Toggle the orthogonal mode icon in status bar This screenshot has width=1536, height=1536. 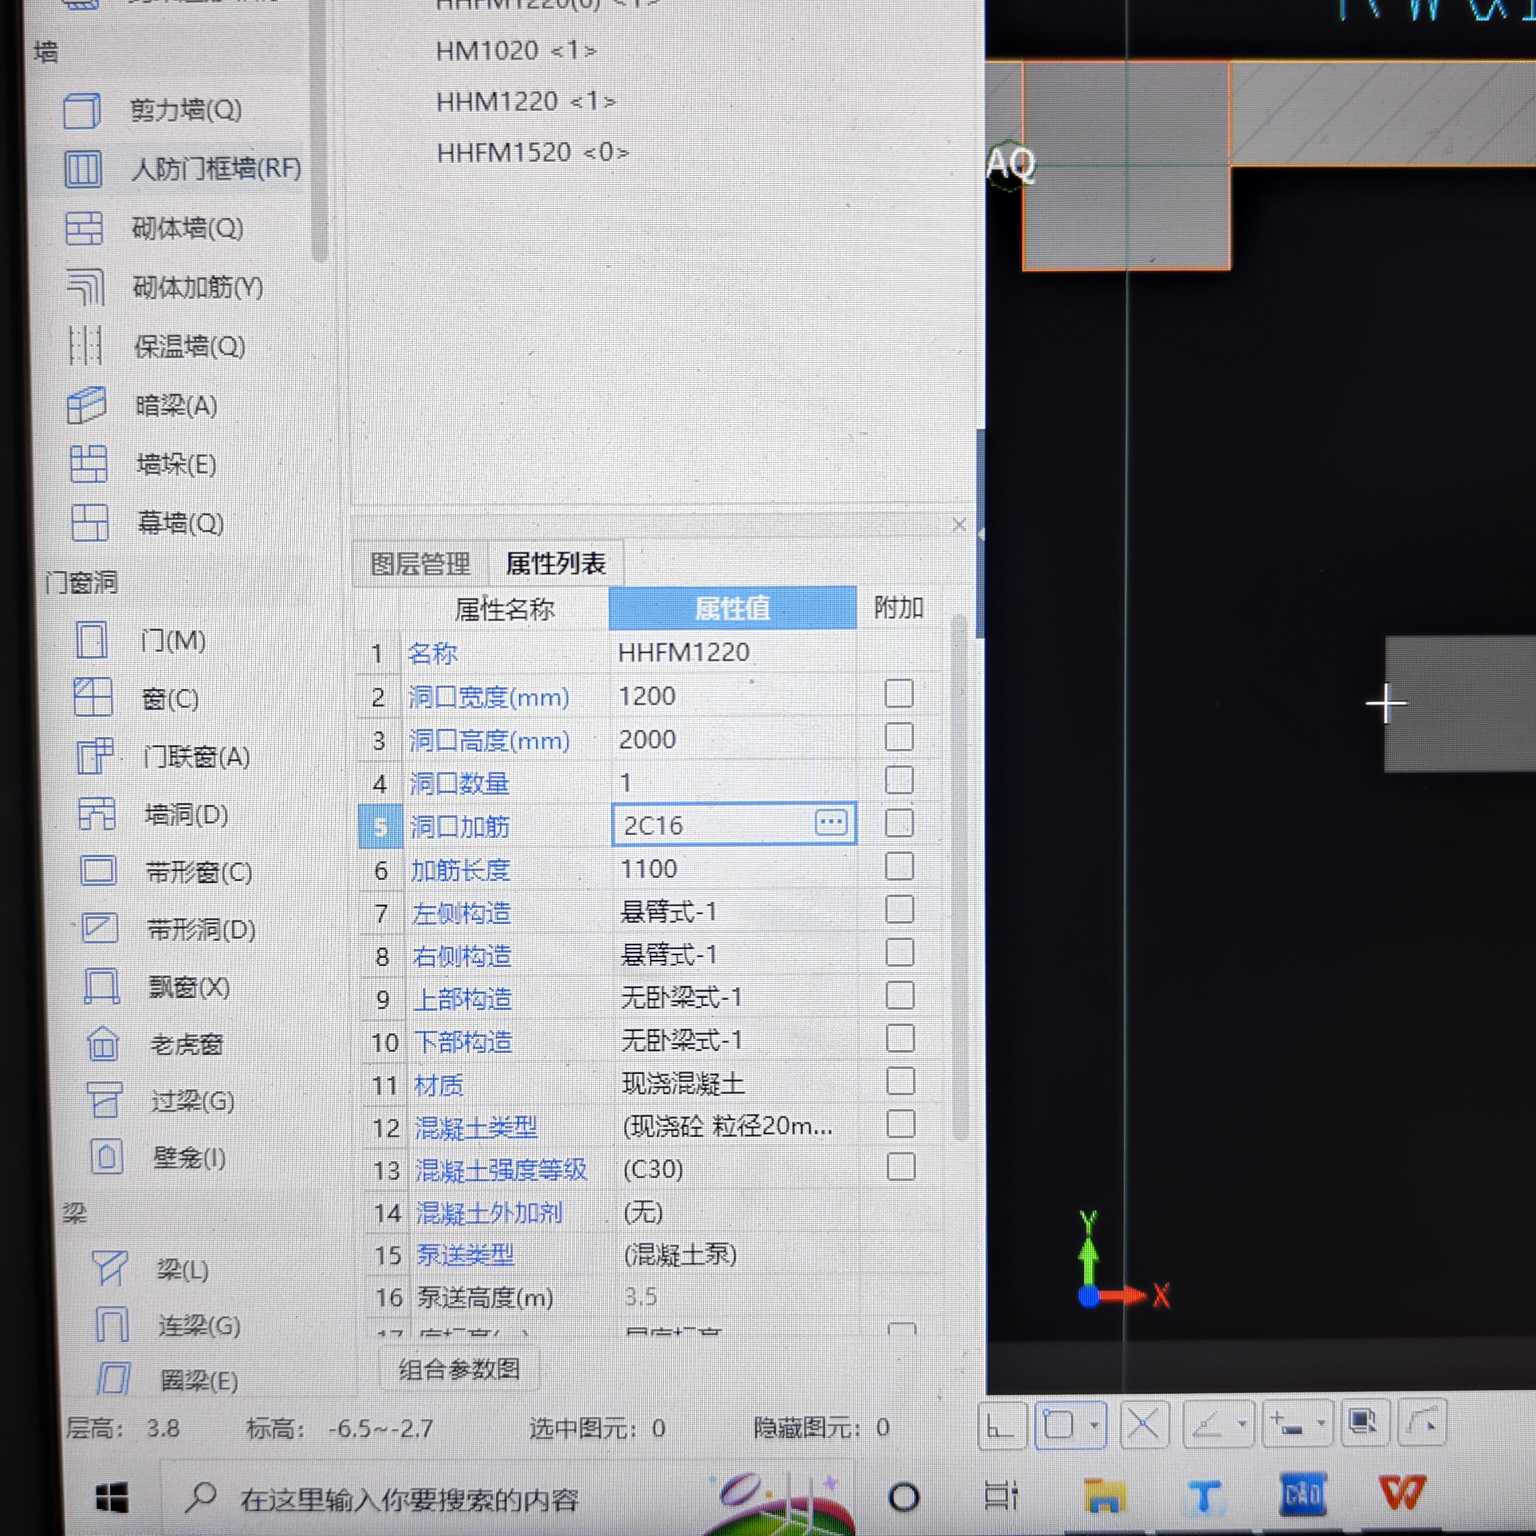(x=1002, y=1425)
